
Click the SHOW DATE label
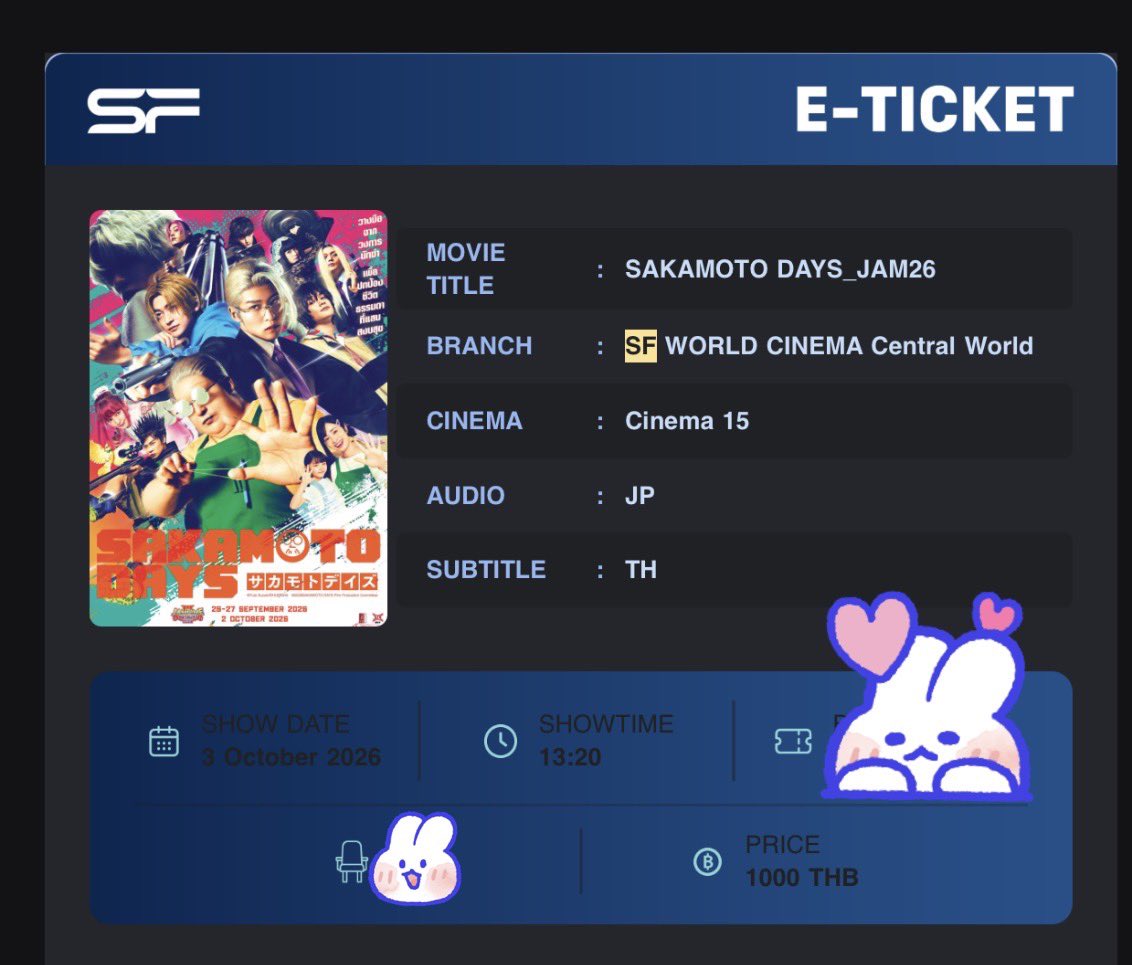(x=276, y=724)
